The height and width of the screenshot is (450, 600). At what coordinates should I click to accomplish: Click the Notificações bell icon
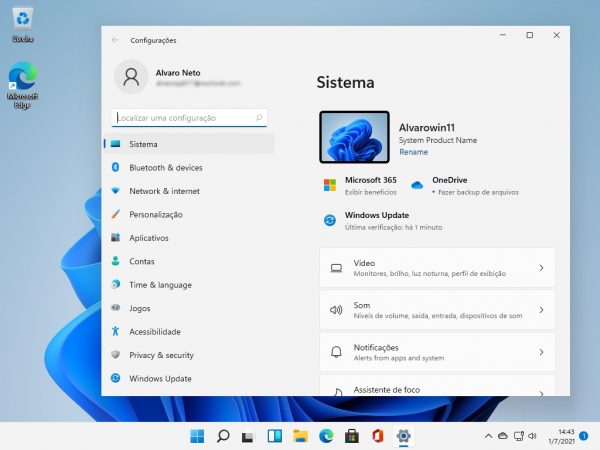pyautogui.click(x=336, y=352)
